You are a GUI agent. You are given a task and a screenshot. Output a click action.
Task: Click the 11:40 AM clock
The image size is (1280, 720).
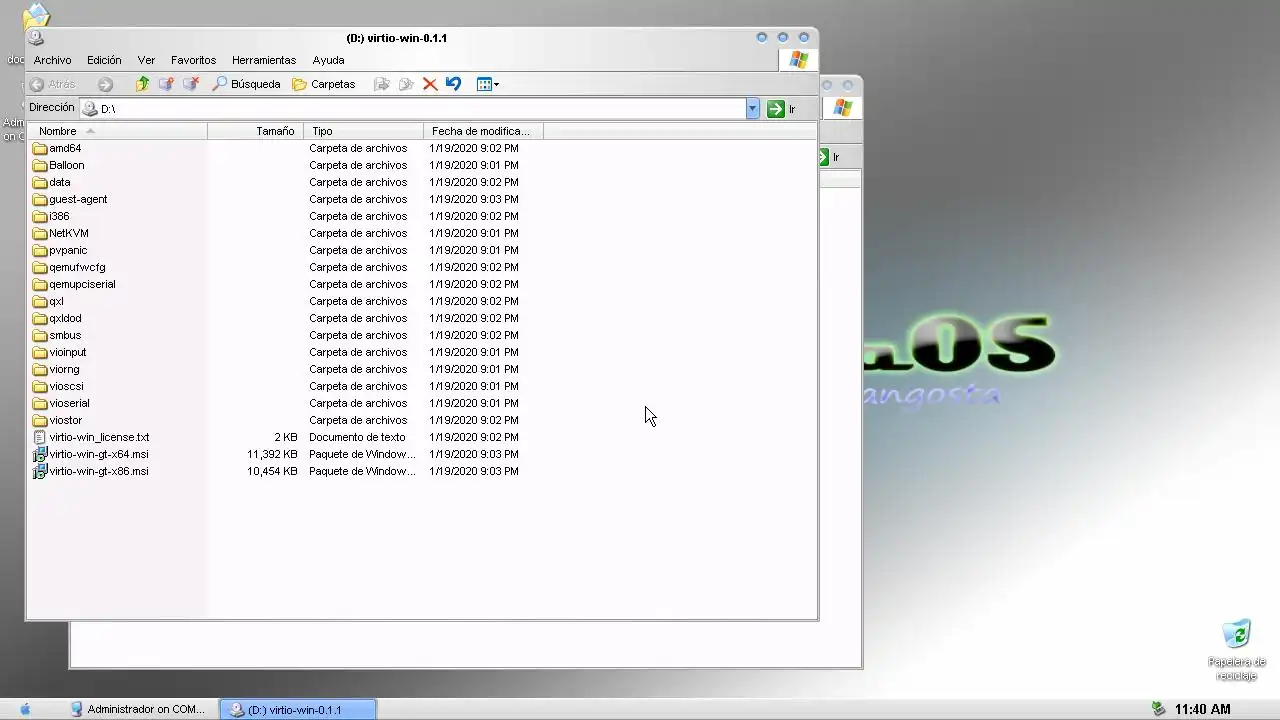[x=1203, y=709]
